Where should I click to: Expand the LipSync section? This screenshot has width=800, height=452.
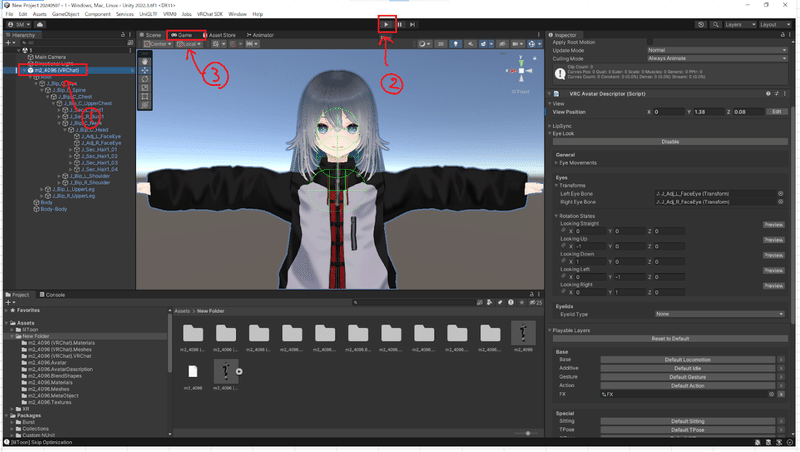tap(551, 126)
